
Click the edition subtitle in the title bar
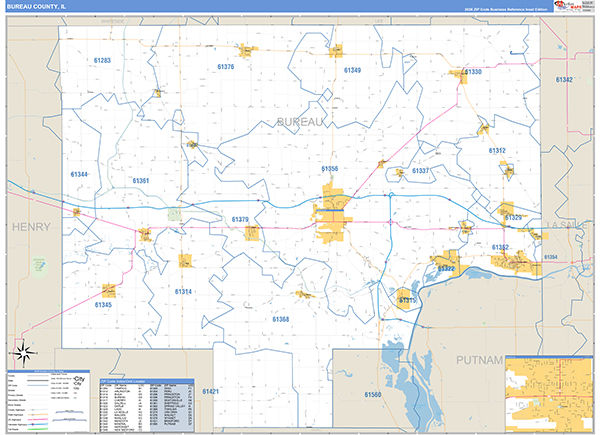coord(505,9)
